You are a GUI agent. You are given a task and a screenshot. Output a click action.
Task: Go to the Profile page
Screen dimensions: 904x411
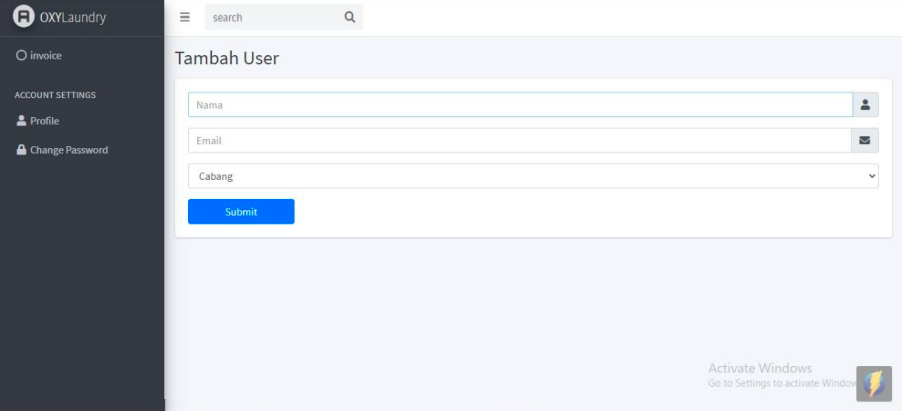[x=44, y=121]
